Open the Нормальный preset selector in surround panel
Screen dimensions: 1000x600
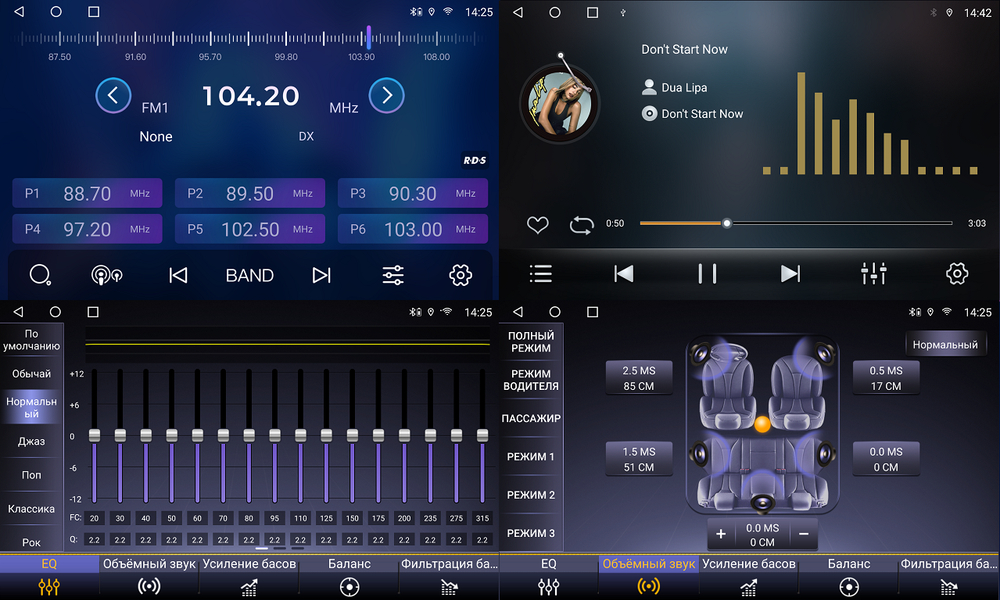tap(946, 343)
